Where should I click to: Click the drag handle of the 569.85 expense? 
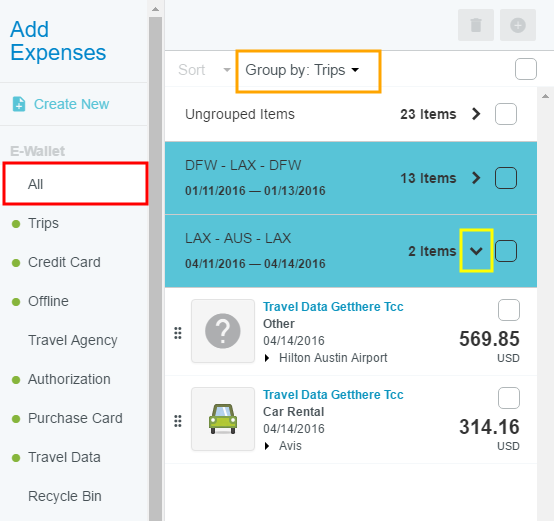[178, 333]
